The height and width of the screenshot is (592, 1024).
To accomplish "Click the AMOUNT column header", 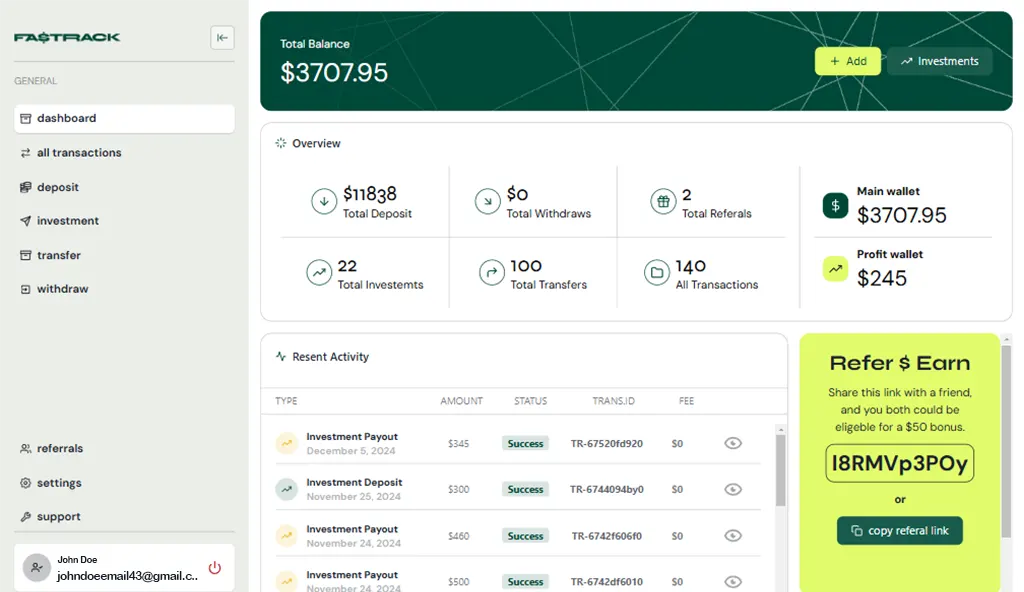I will pos(461,401).
